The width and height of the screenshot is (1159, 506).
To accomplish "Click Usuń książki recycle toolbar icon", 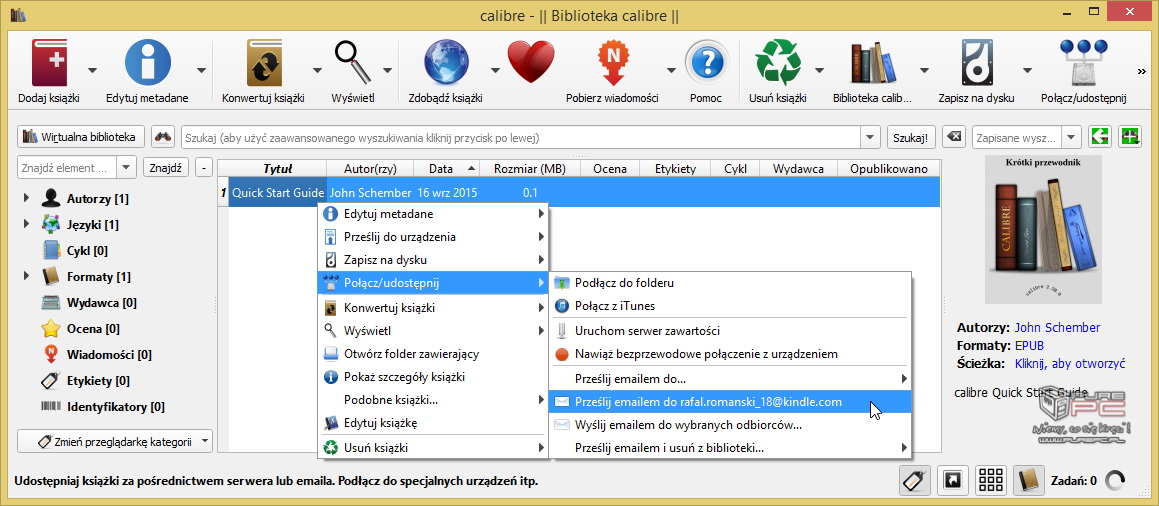I will click(778, 63).
